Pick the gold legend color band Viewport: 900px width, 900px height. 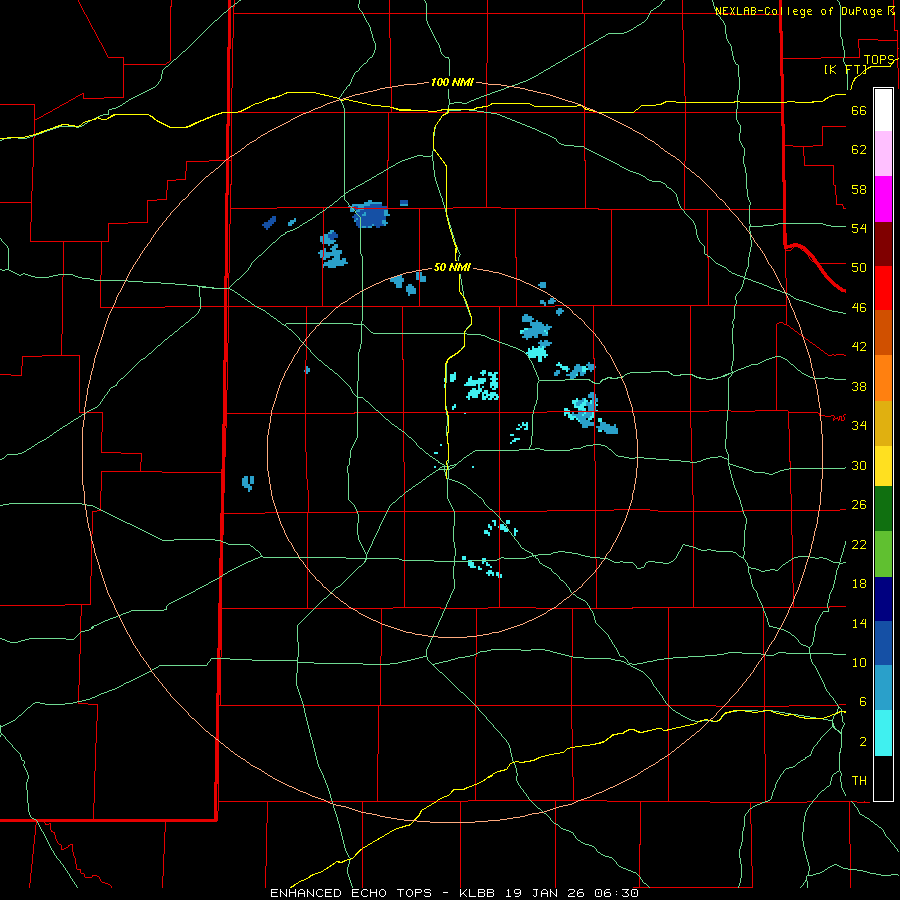[883, 423]
